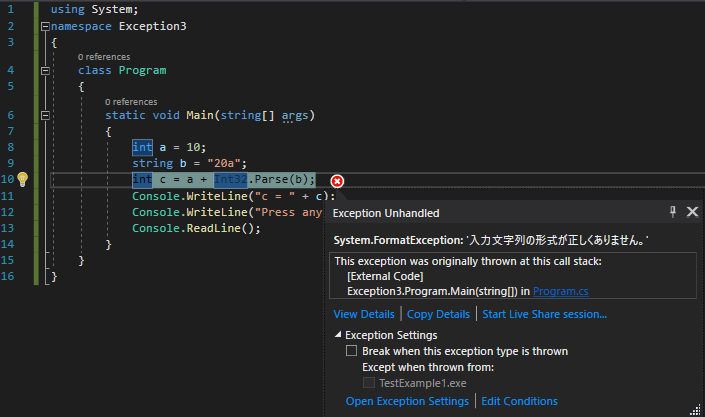Screen dimensions: 705x417
Task: Click the Exception3.Program.Main(string[]) stack frame
Action: pyautogui.click(x=432, y=291)
